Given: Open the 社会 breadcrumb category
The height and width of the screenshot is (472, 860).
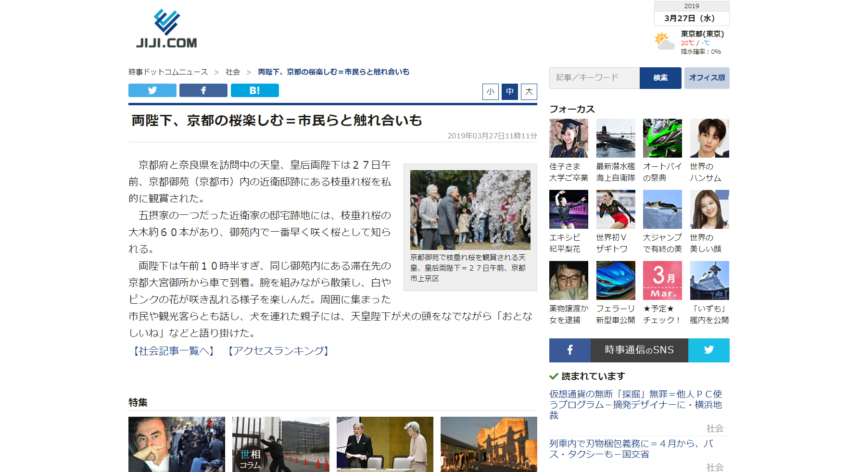Looking at the screenshot, I should click(x=232, y=72).
